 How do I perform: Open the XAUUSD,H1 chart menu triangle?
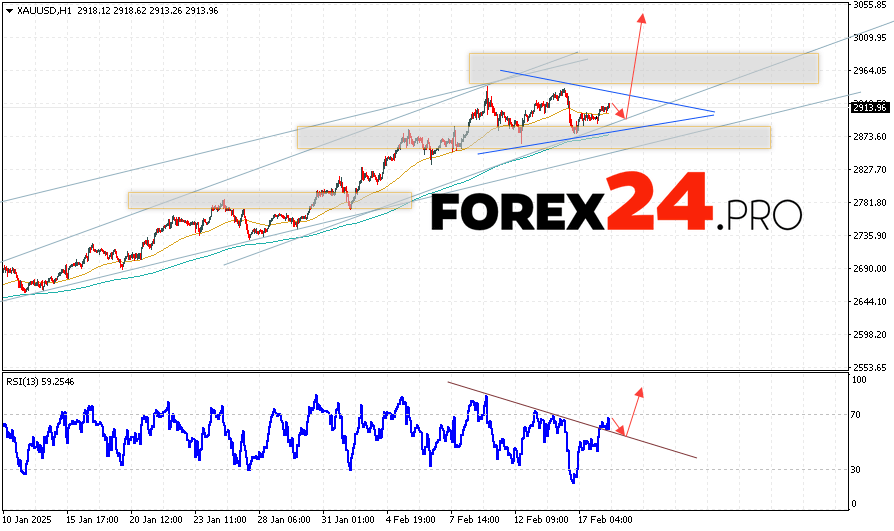click(9, 11)
